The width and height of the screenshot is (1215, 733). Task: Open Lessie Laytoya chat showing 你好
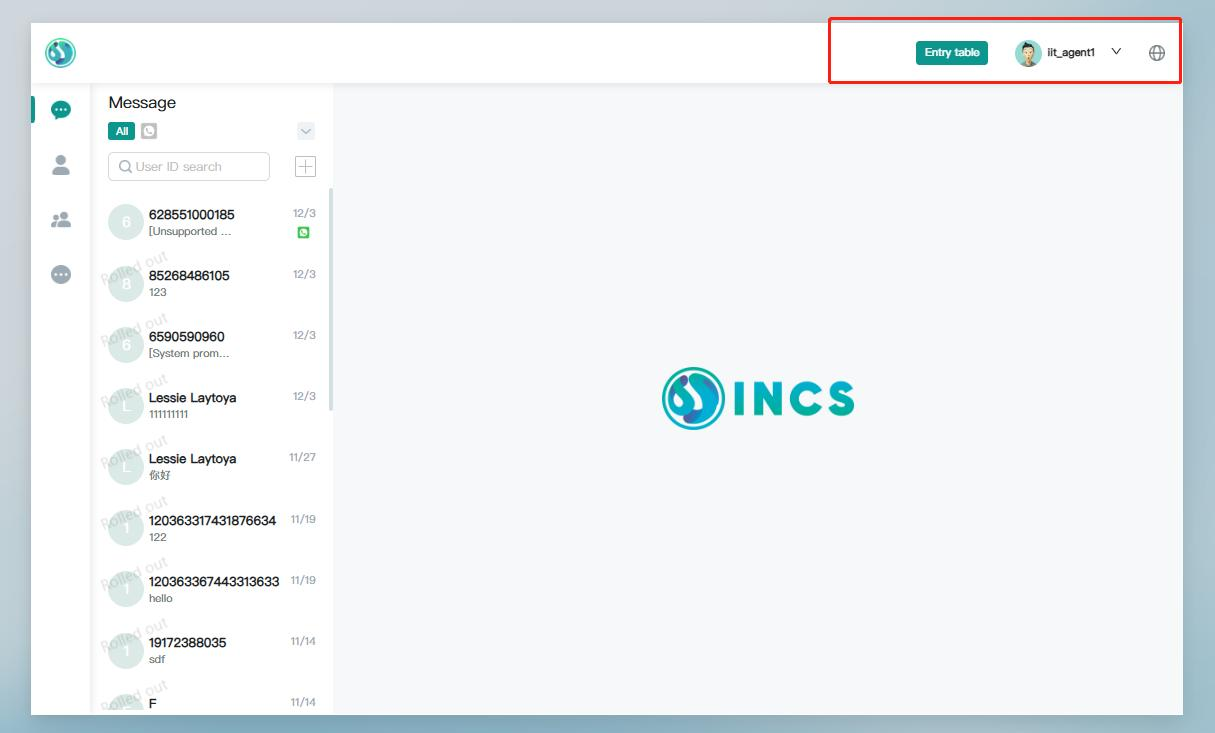point(212,466)
